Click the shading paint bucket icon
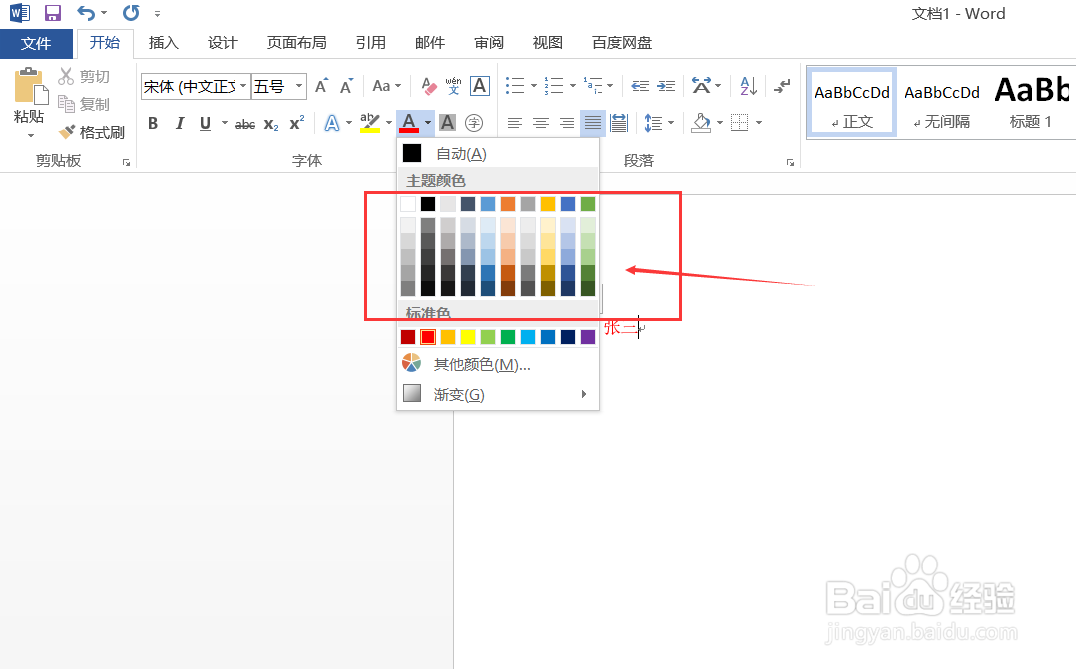The image size is (1076, 669). click(701, 123)
